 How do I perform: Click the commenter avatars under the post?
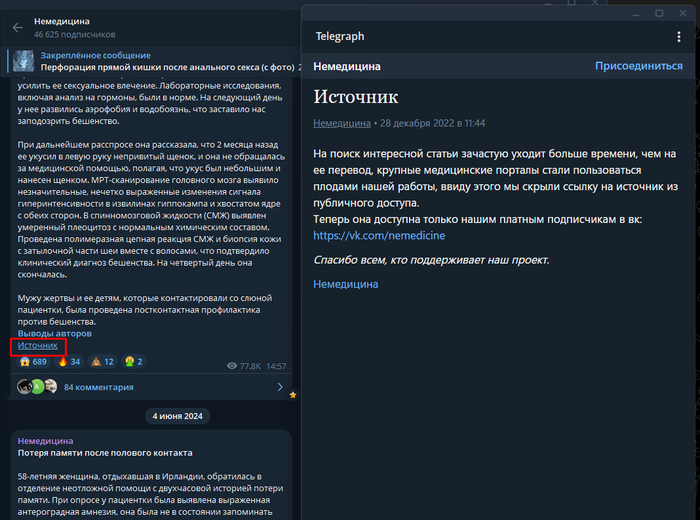point(36,387)
